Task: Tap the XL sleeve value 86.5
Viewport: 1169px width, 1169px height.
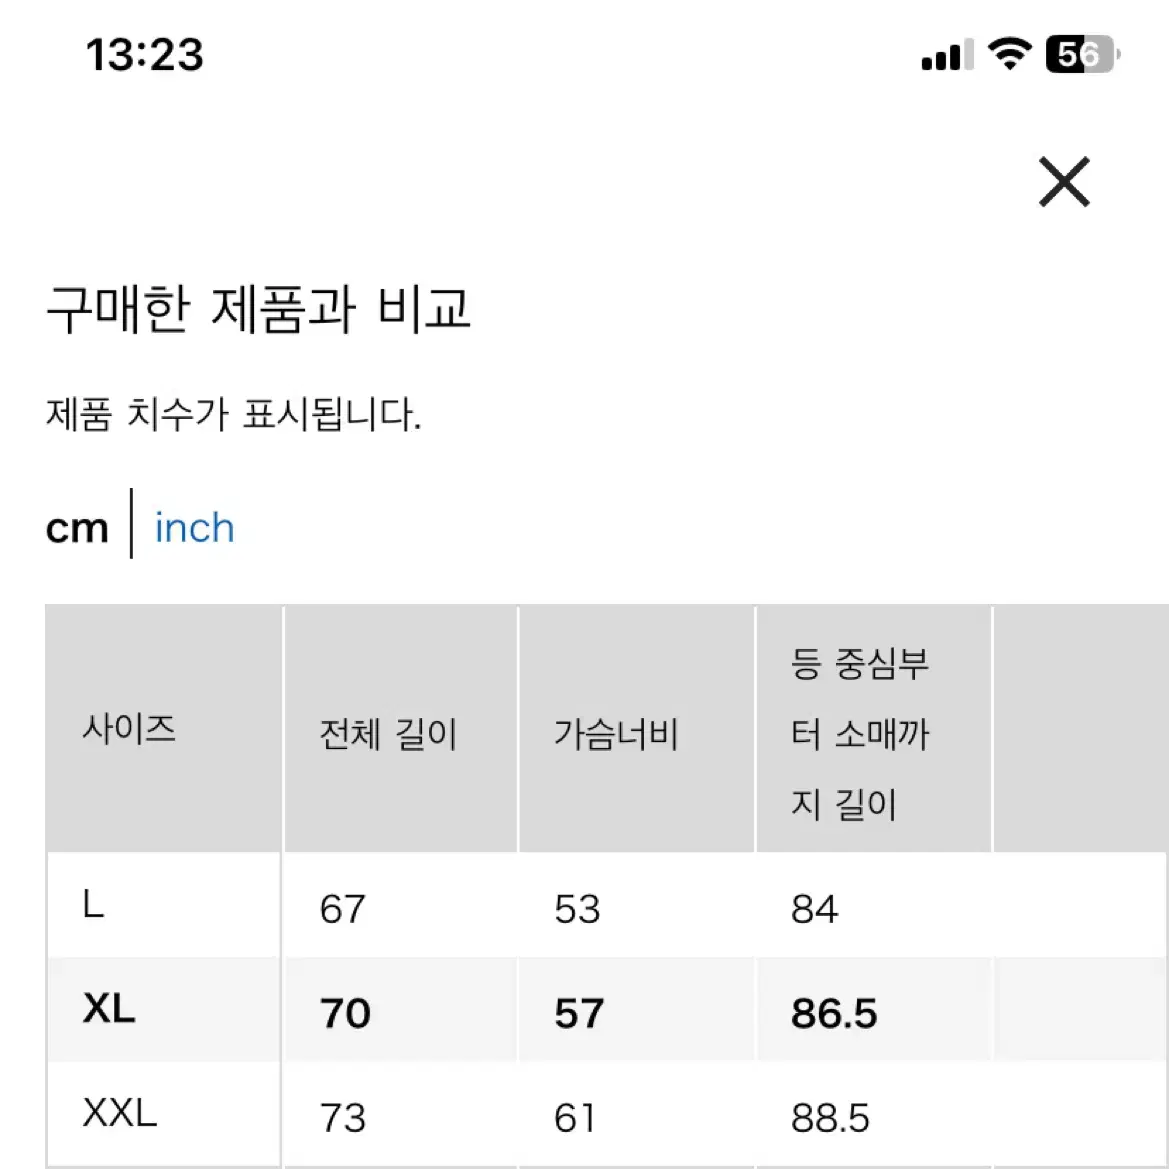Action: coord(834,1013)
